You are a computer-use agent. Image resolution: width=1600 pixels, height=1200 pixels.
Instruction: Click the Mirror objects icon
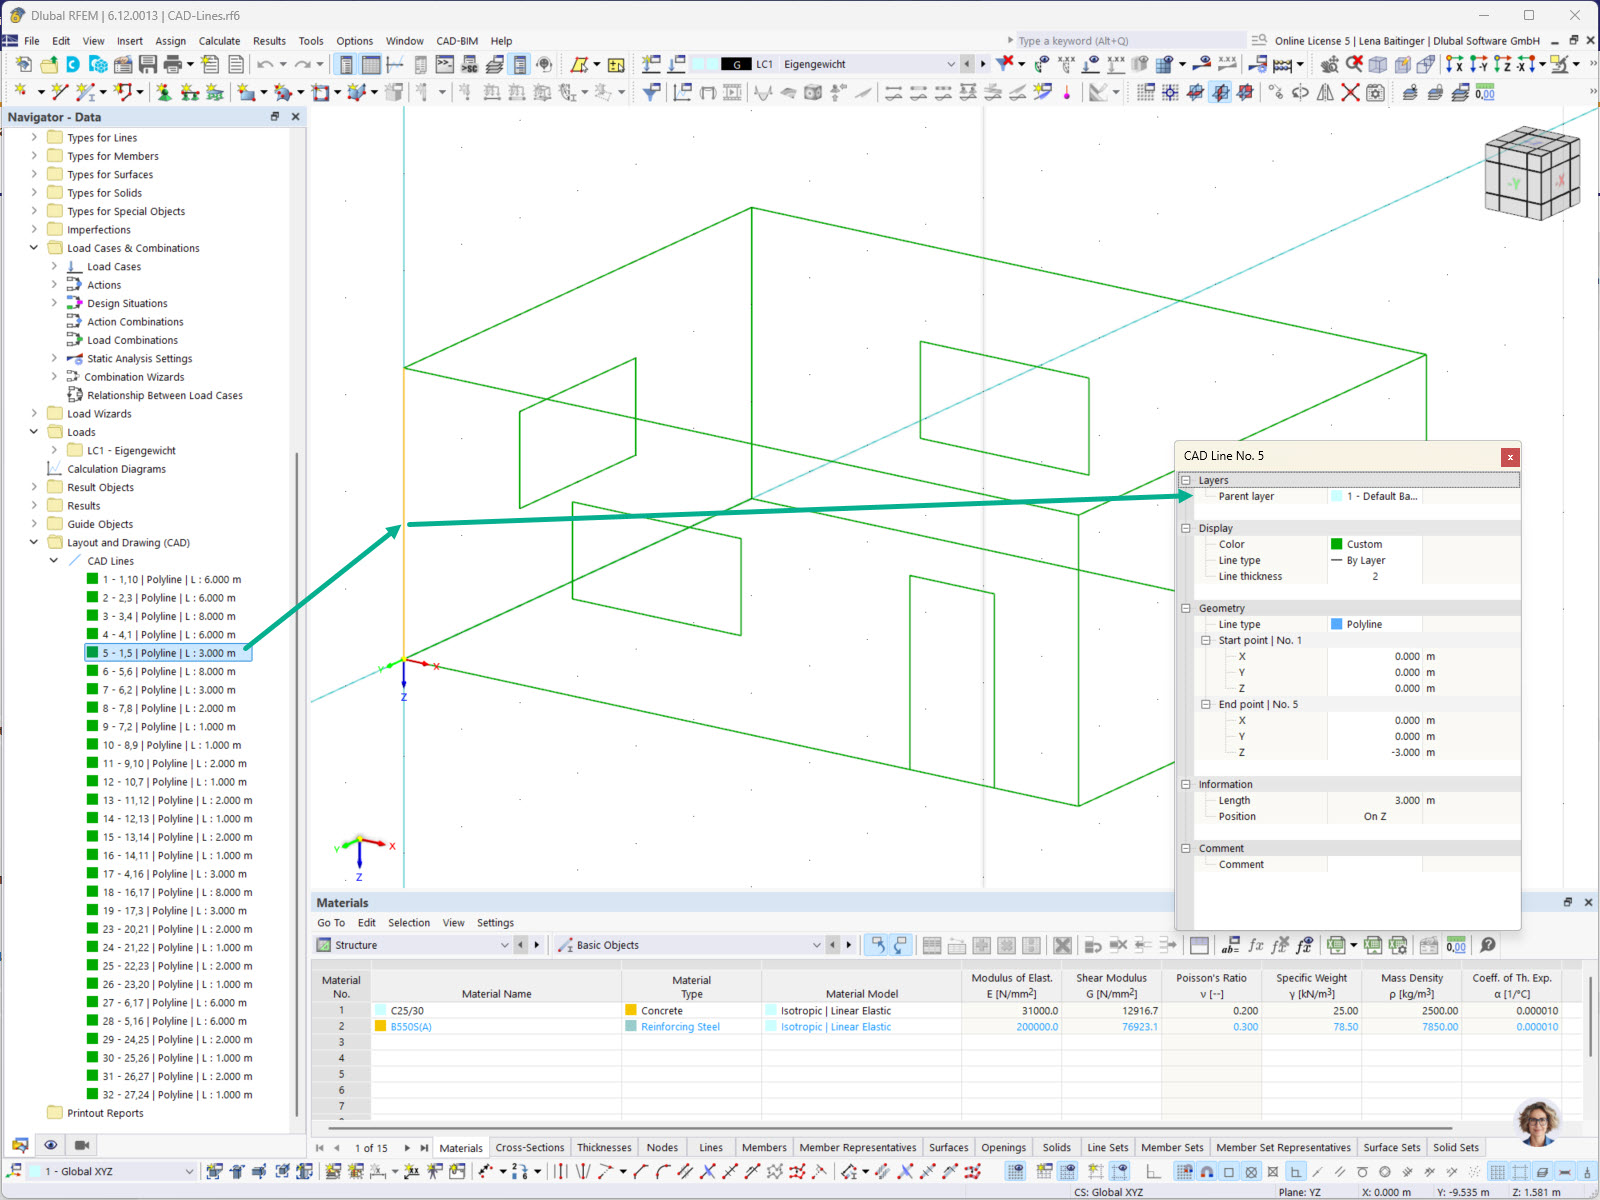(1326, 92)
